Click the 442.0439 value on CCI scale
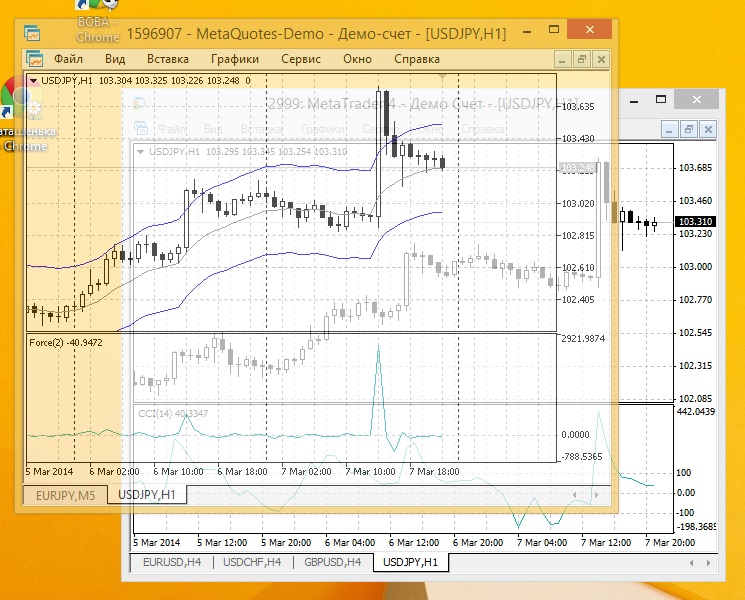Viewport: 745px width, 600px height. 696,411
